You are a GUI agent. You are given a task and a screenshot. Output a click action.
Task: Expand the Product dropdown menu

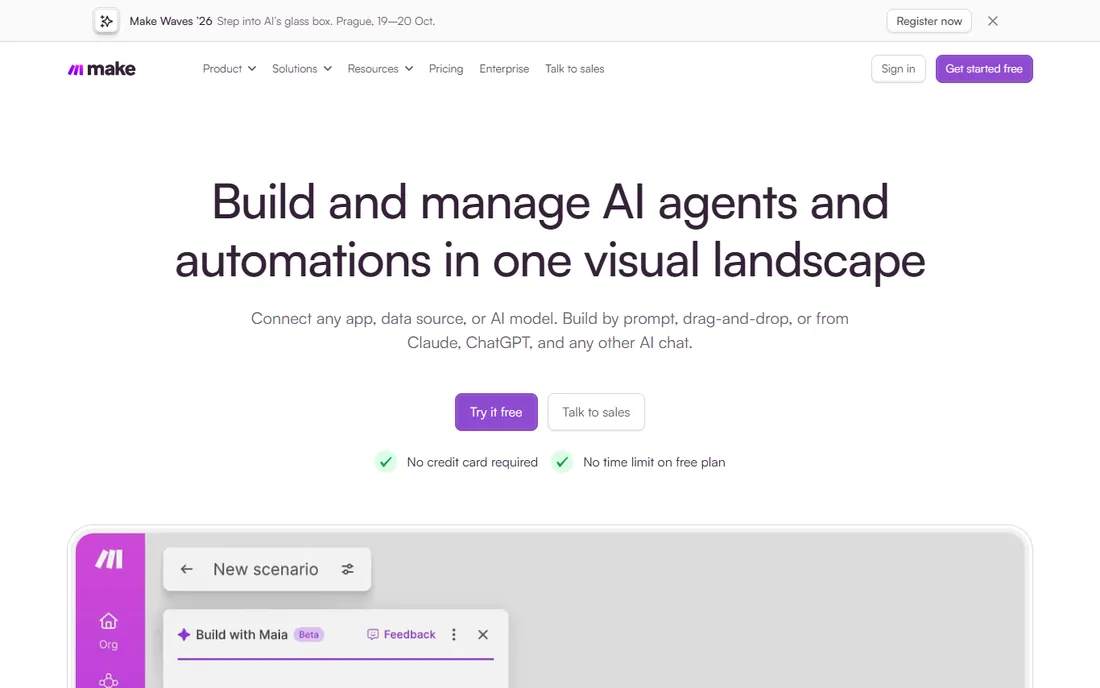coord(229,69)
